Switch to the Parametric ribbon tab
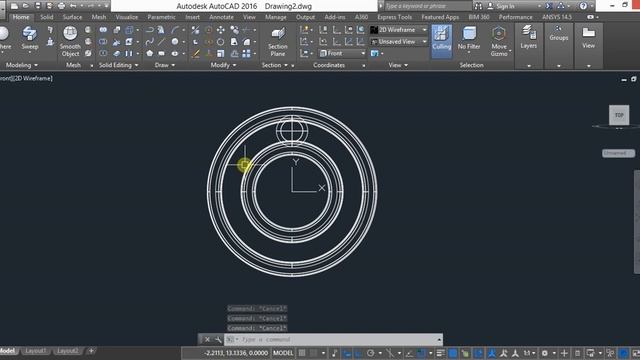The image size is (640, 360). coord(161,17)
